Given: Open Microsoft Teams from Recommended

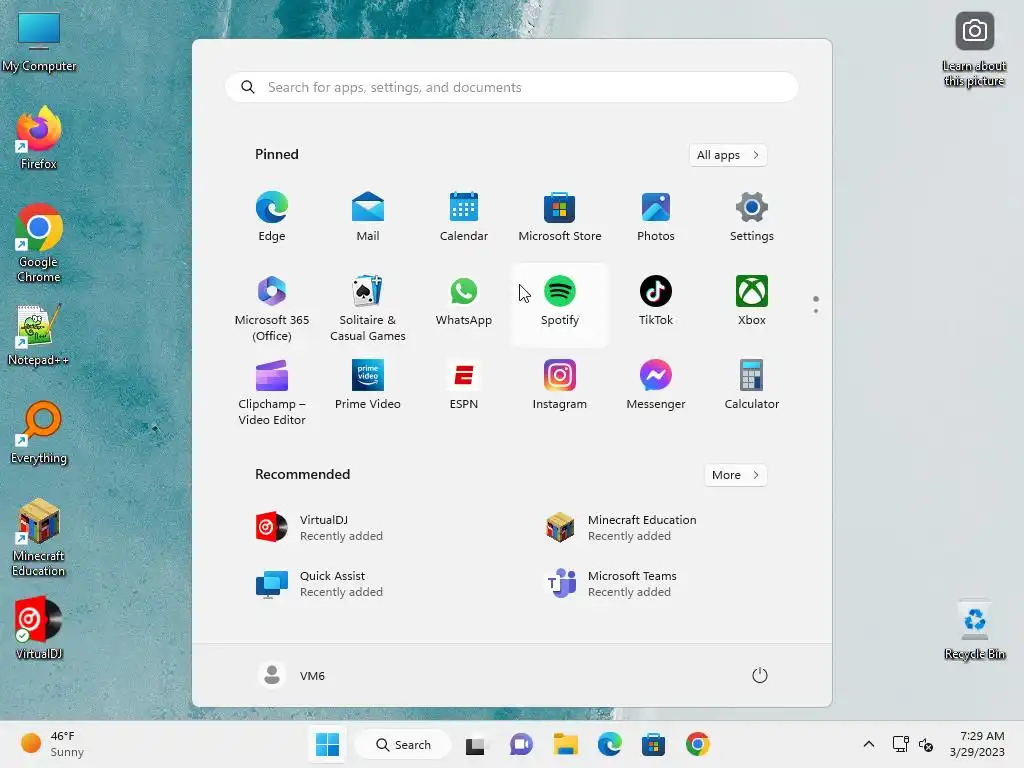Looking at the screenshot, I should pyautogui.click(x=611, y=584).
